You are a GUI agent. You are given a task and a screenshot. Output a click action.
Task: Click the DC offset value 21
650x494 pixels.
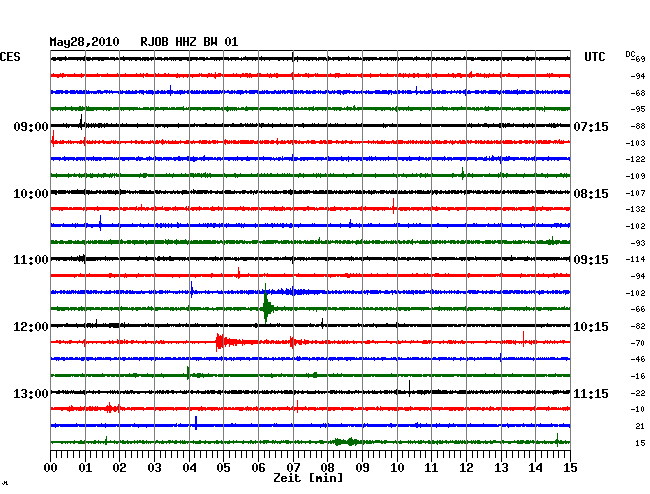pos(640,426)
